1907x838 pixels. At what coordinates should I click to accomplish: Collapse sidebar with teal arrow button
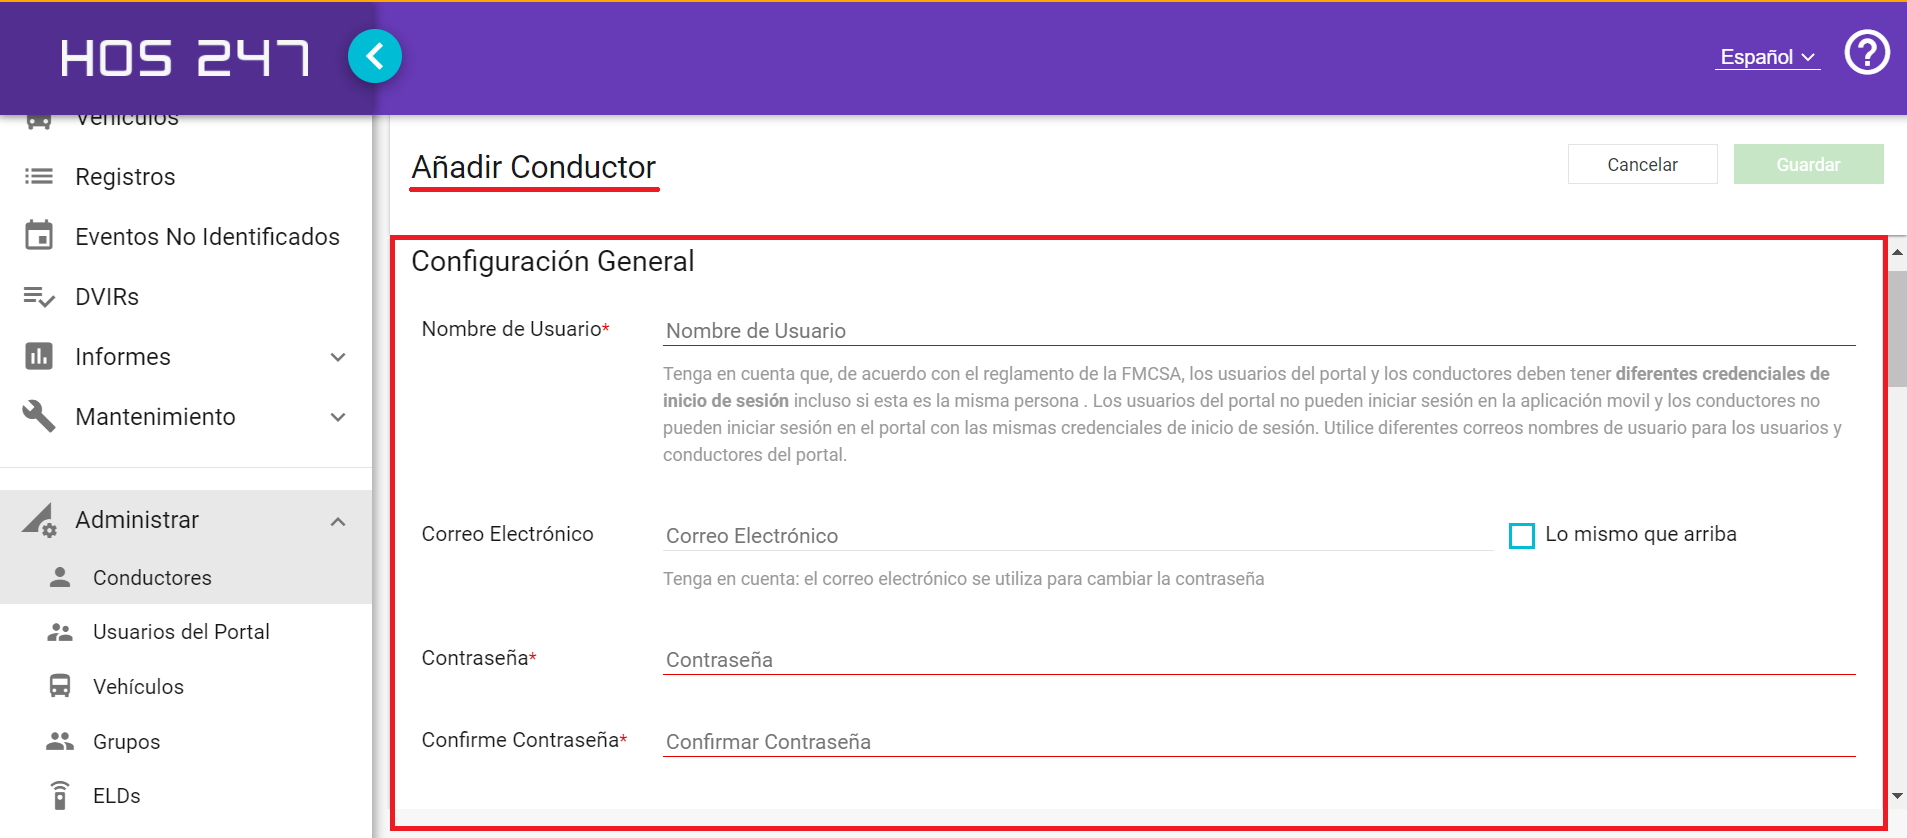pos(375,56)
